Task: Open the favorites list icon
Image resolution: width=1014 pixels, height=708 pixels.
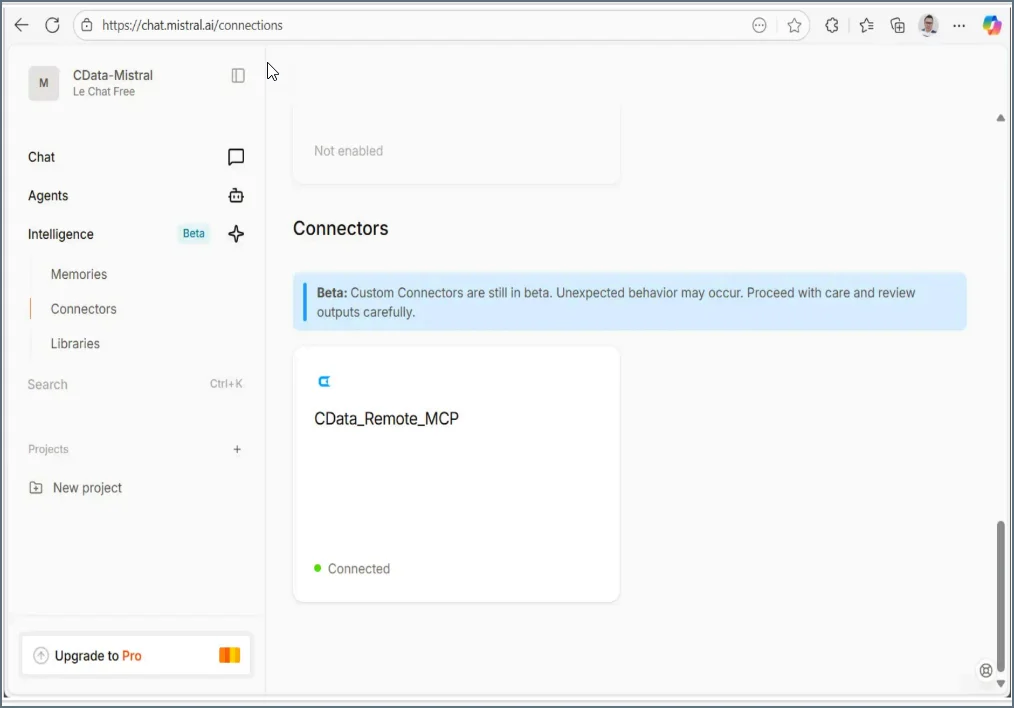Action: pyautogui.click(x=866, y=25)
